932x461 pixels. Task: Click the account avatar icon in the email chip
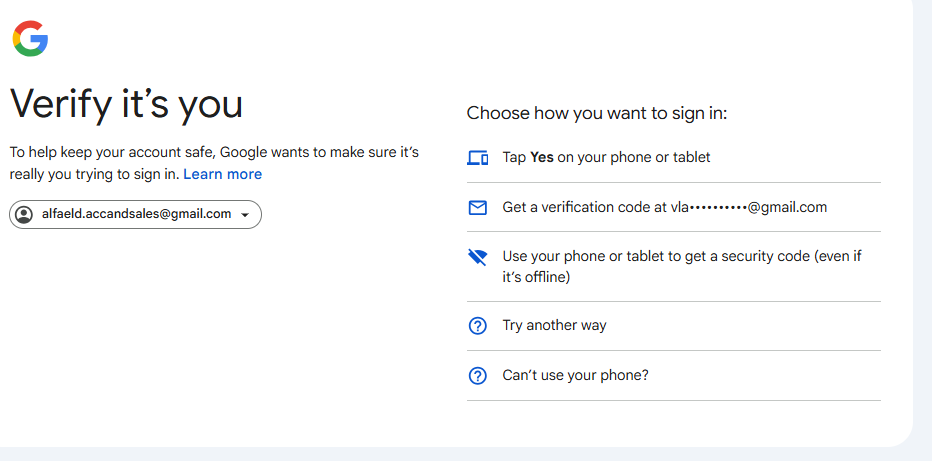(25, 214)
